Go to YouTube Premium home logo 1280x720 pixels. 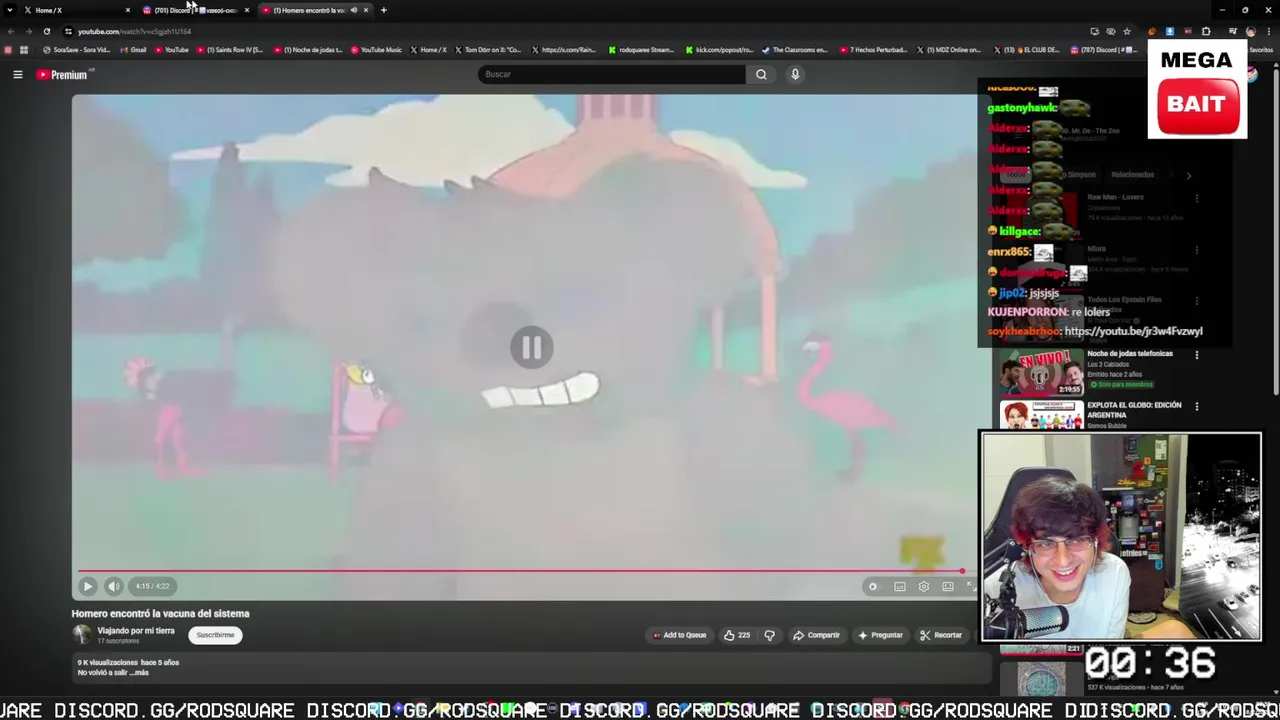[63, 74]
